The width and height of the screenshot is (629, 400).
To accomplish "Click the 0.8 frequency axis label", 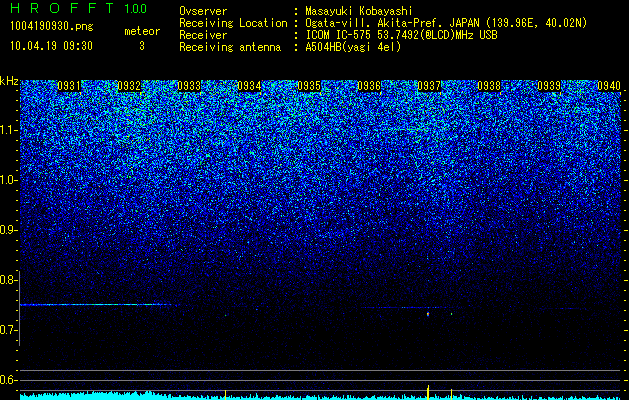I will click(8, 280).
